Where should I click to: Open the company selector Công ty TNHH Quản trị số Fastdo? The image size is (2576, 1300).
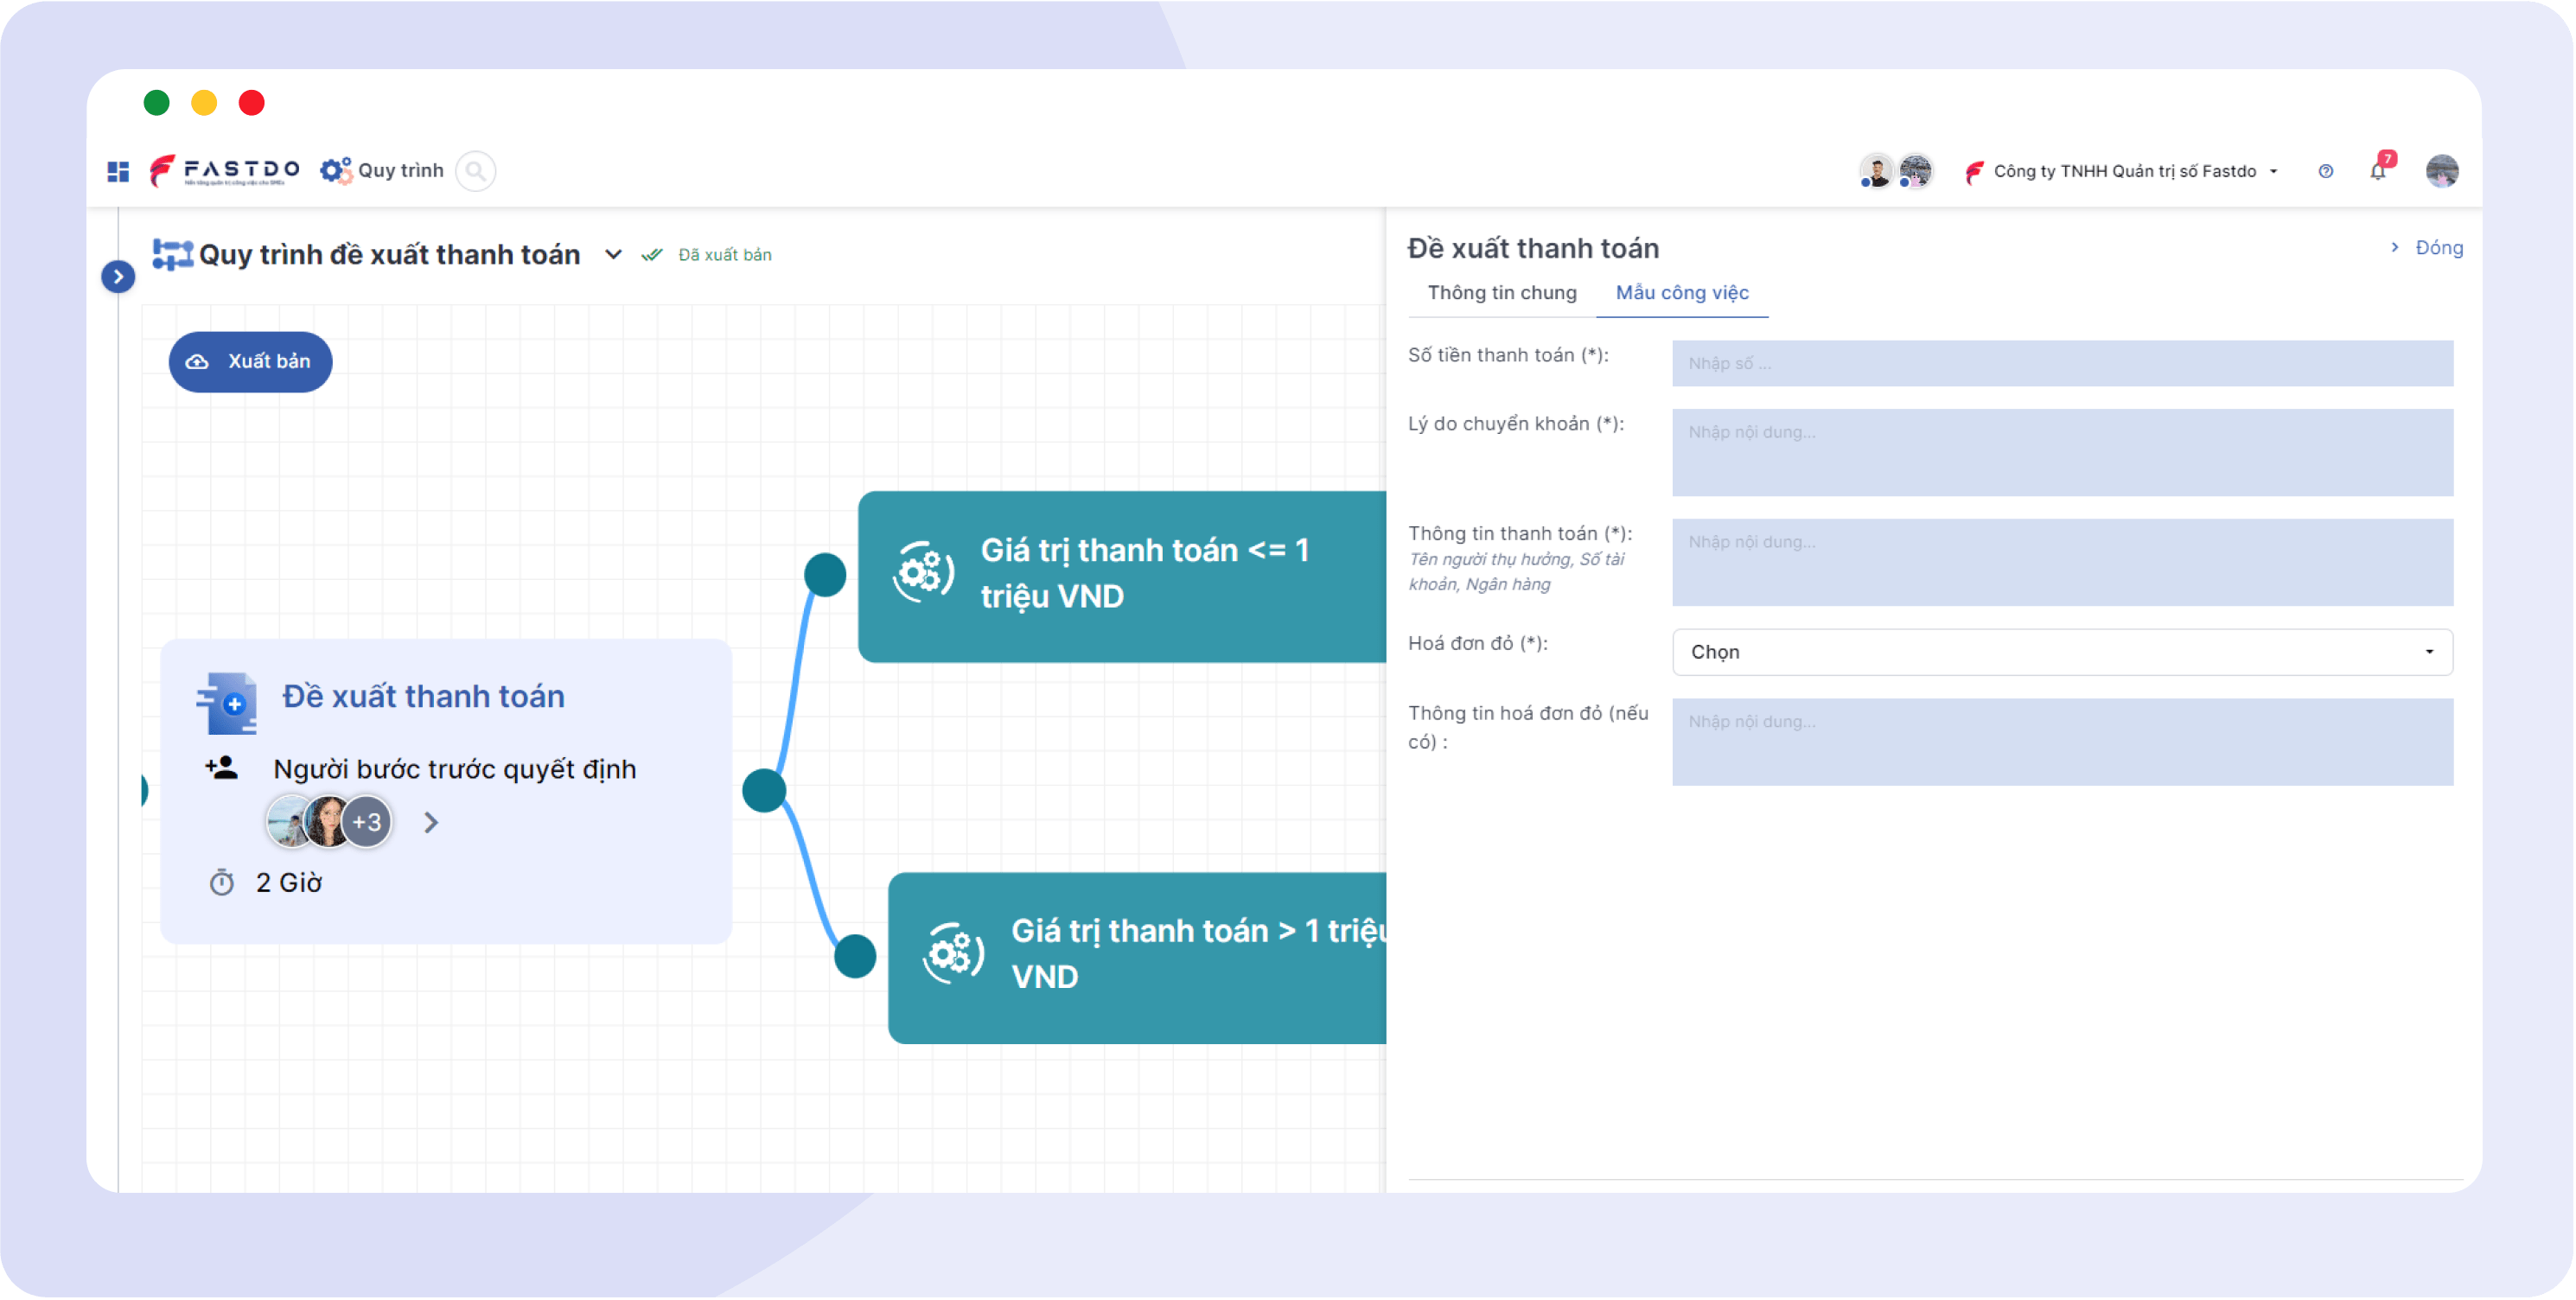tap(2122, 172)
